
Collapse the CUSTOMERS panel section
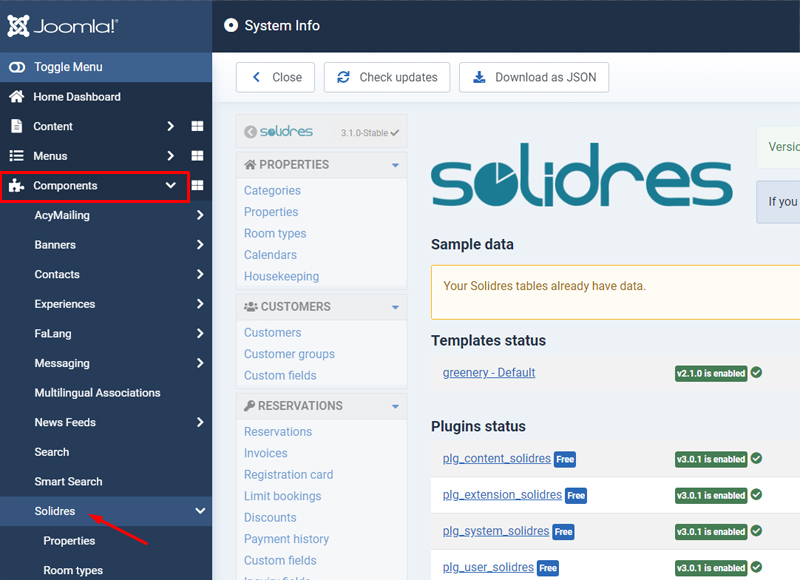click(x=395, y=307)
